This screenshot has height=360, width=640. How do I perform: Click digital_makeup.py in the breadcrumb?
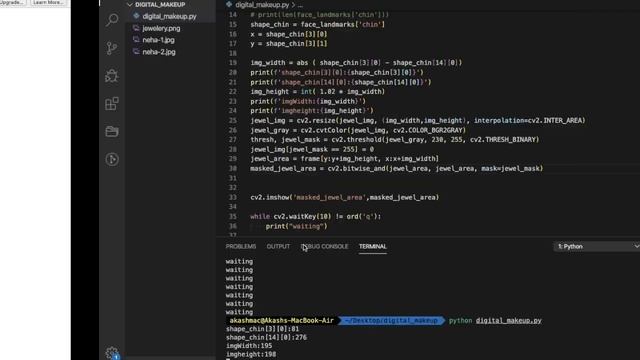click(262, 5)
